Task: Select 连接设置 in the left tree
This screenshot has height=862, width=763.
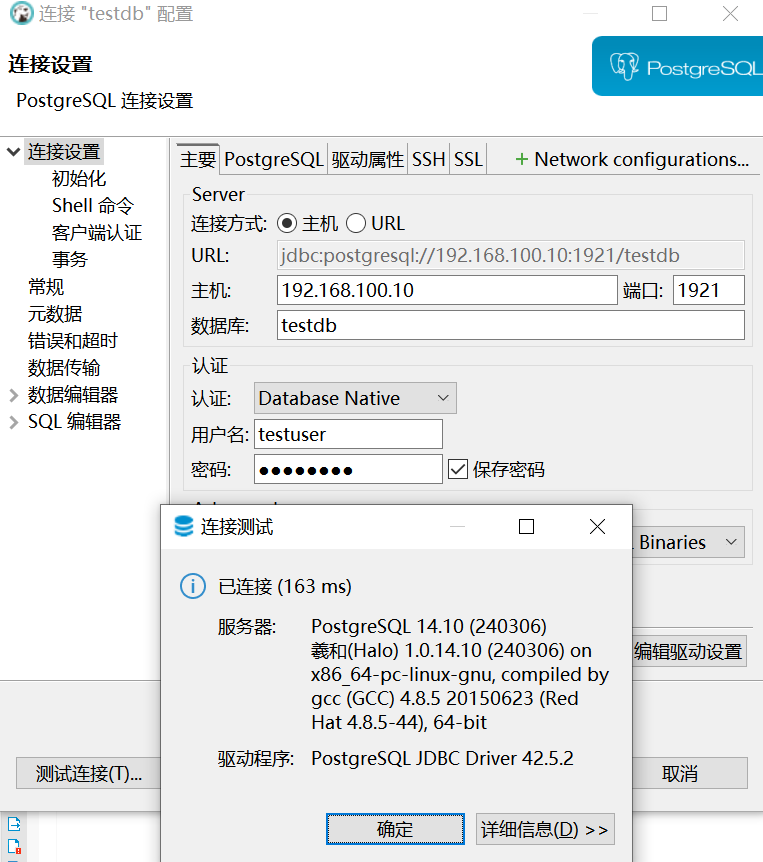Action: (x=64, y=152)
